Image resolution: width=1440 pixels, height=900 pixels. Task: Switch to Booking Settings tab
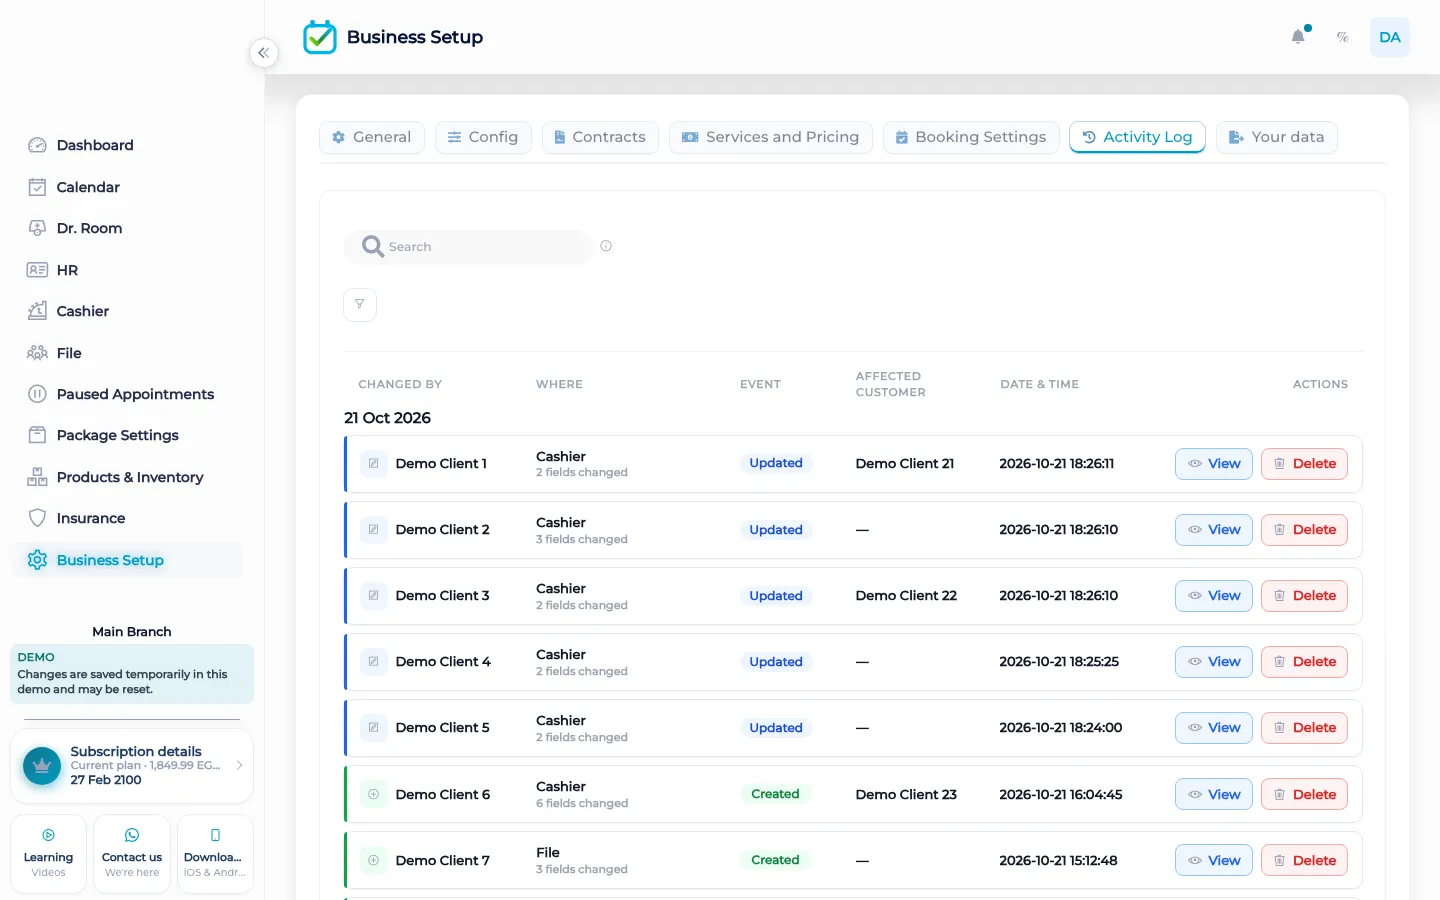tap(971, 137)
